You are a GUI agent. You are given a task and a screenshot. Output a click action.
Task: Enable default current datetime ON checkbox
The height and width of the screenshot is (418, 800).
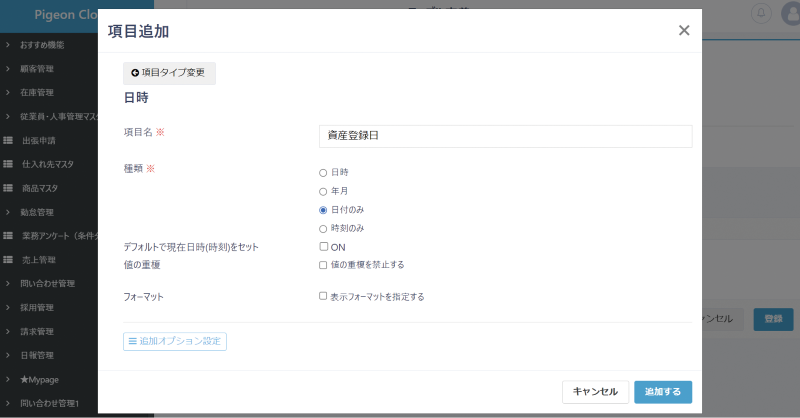point(323,247)
